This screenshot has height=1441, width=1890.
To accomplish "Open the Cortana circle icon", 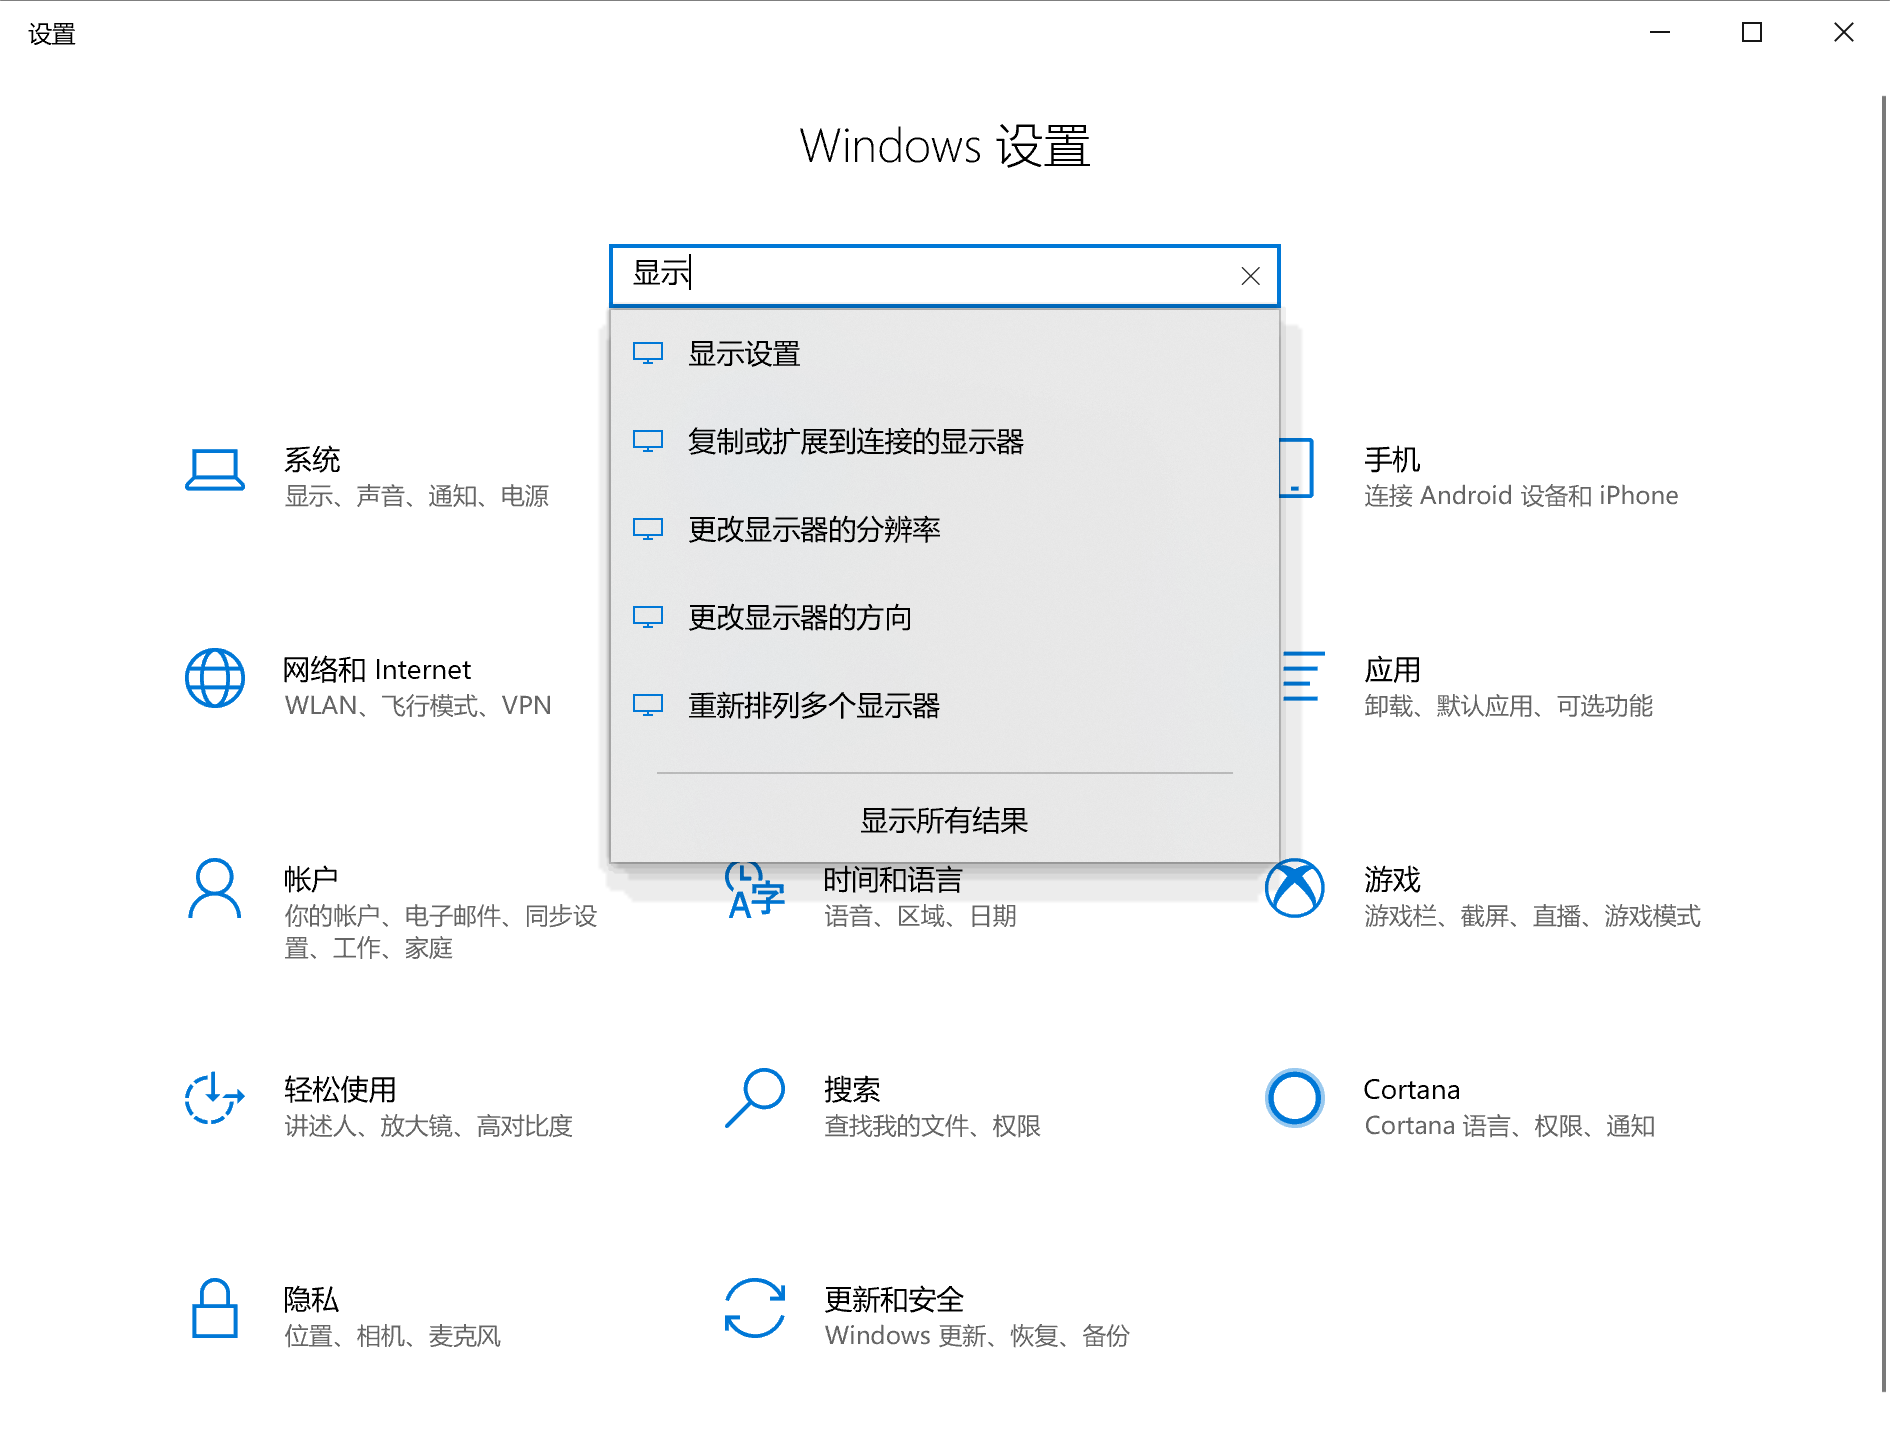I will 1295,1098.
